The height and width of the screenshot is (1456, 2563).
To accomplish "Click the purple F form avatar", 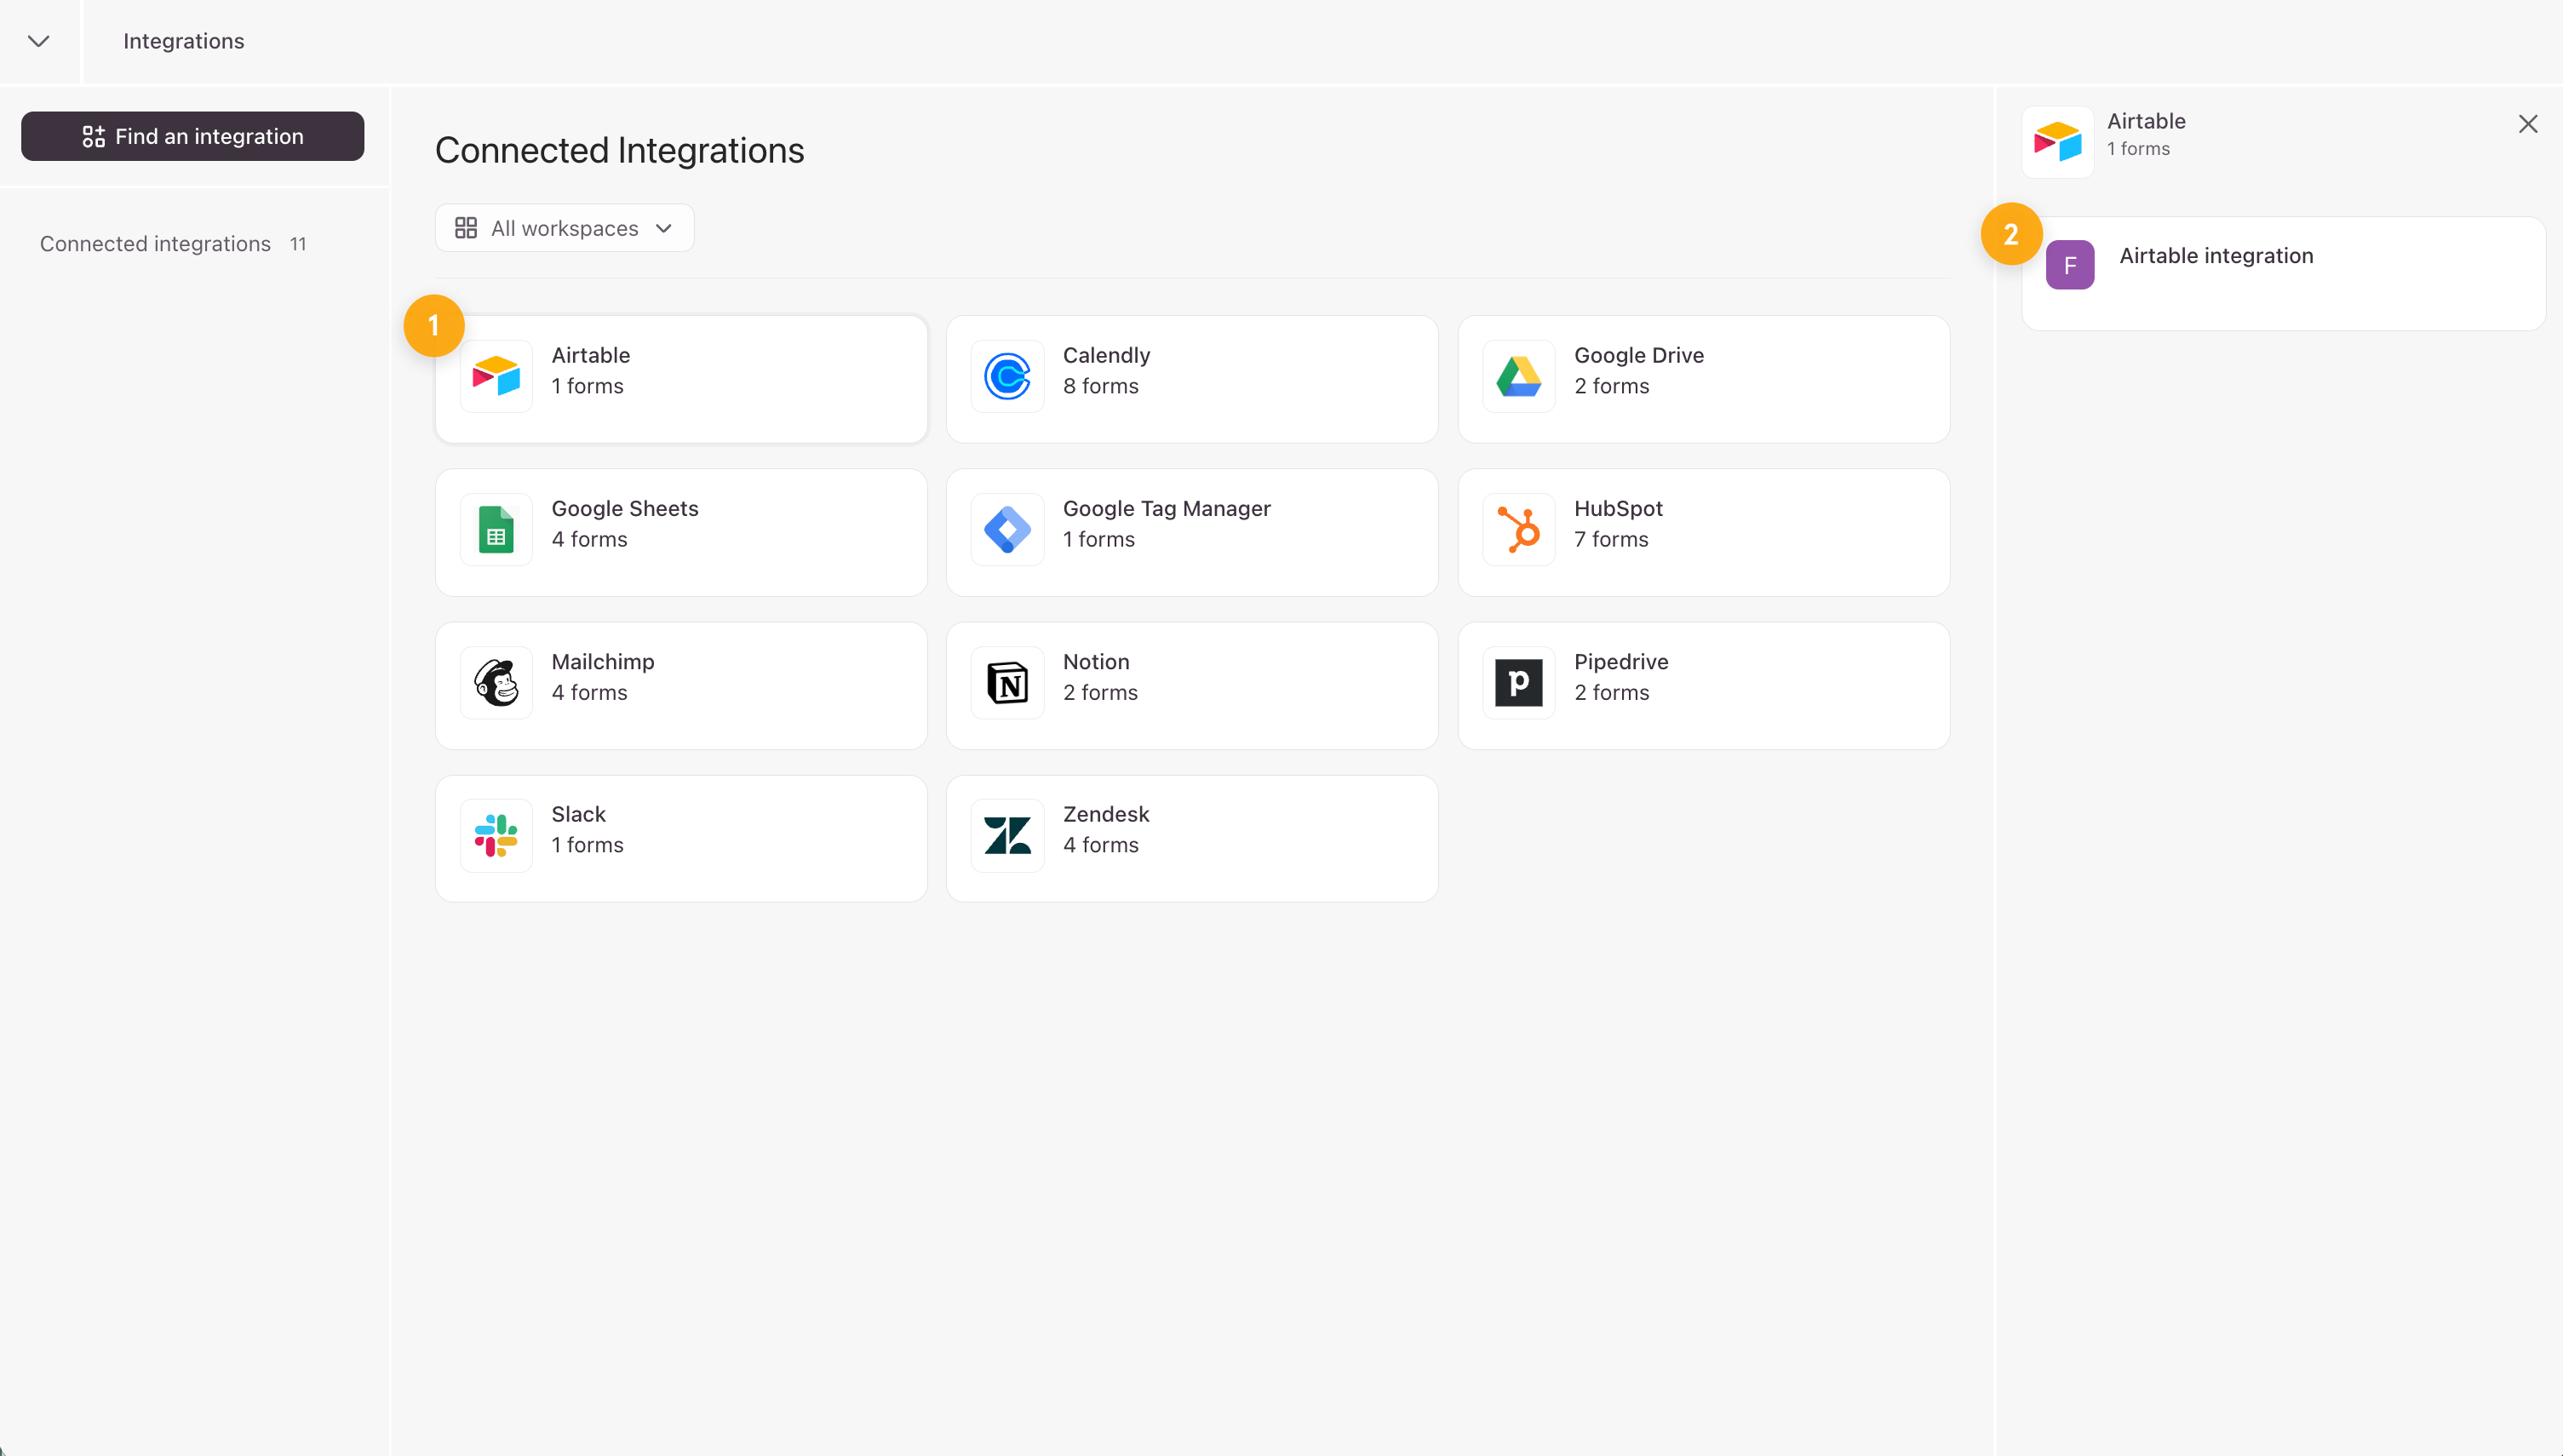I will pos(2069,265).
